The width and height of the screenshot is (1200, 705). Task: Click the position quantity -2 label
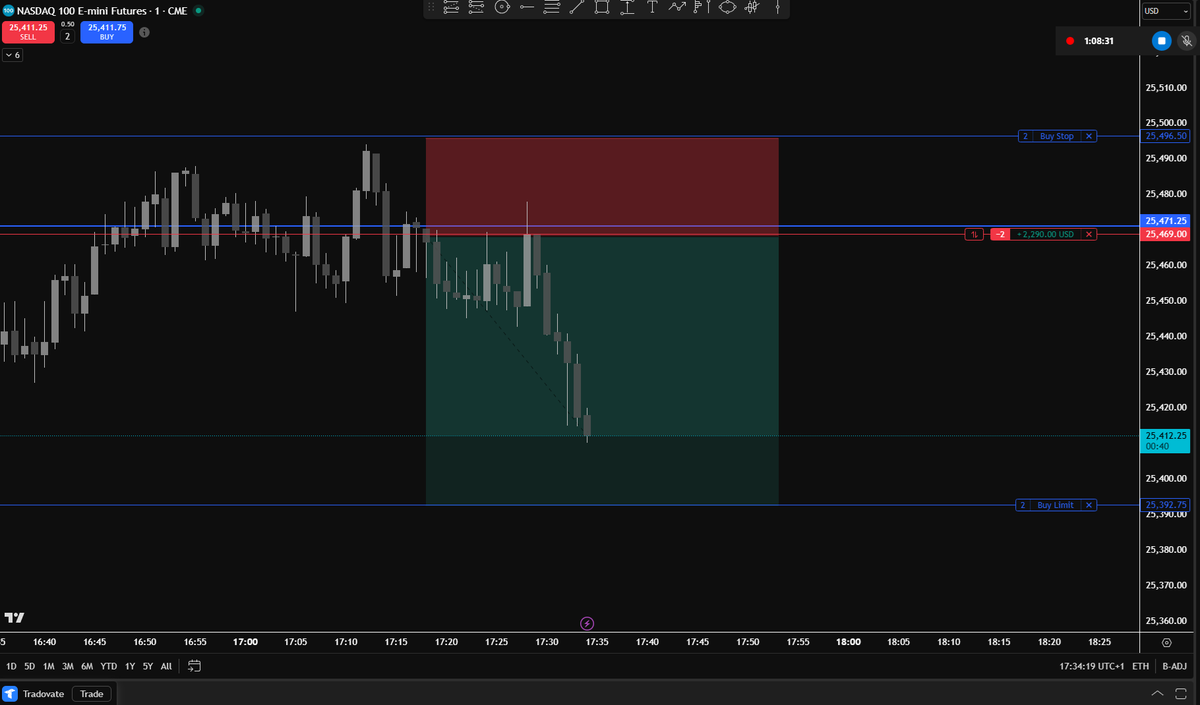pyautogui.click(x=1000, y=234)
